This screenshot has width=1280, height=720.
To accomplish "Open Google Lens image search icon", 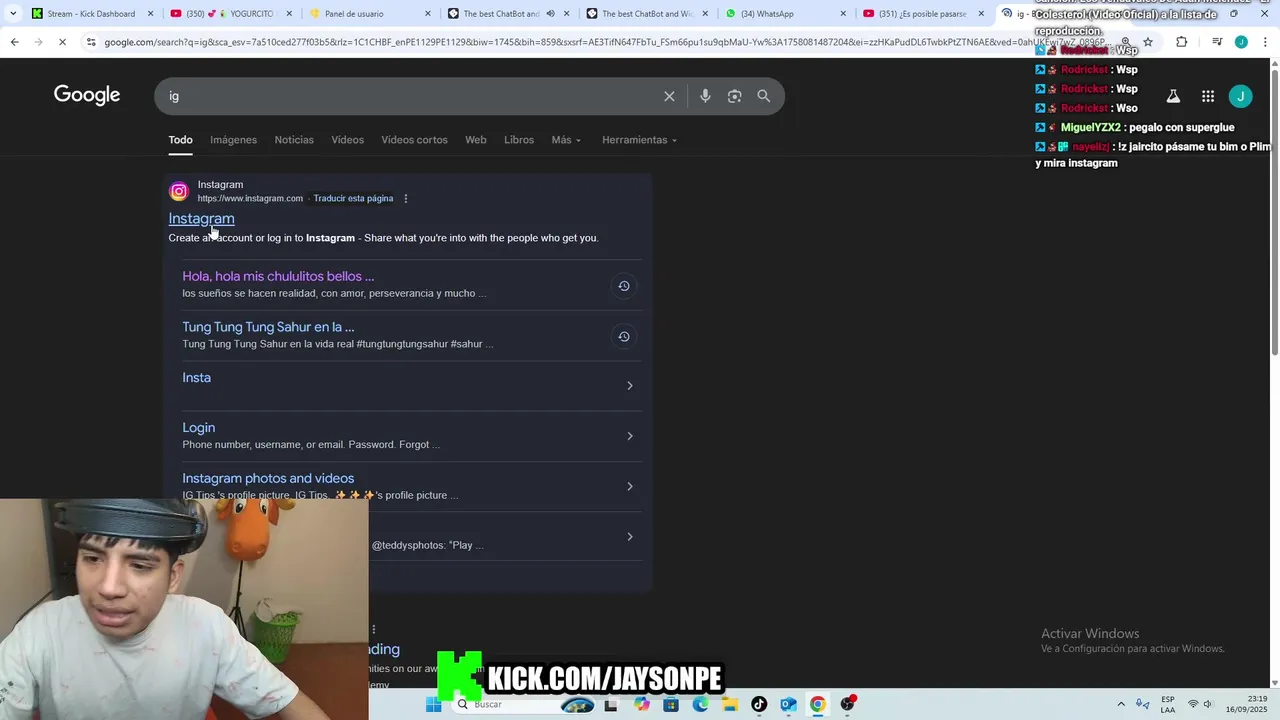I will tap(734, 96).
